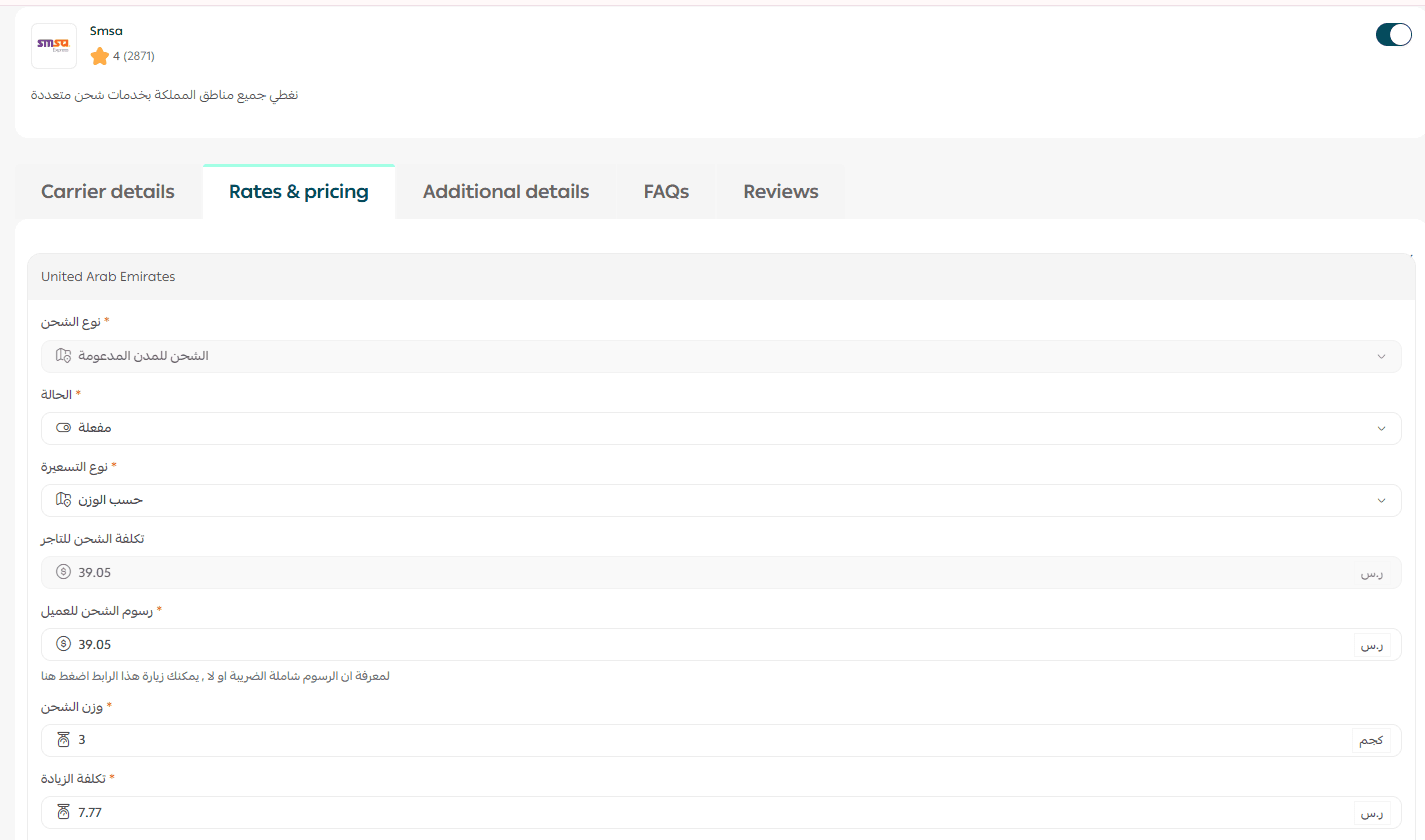Screen dimensions: 1425x840
Task: Click the Smsa carrier logo
Action: (x=53, y=46)
